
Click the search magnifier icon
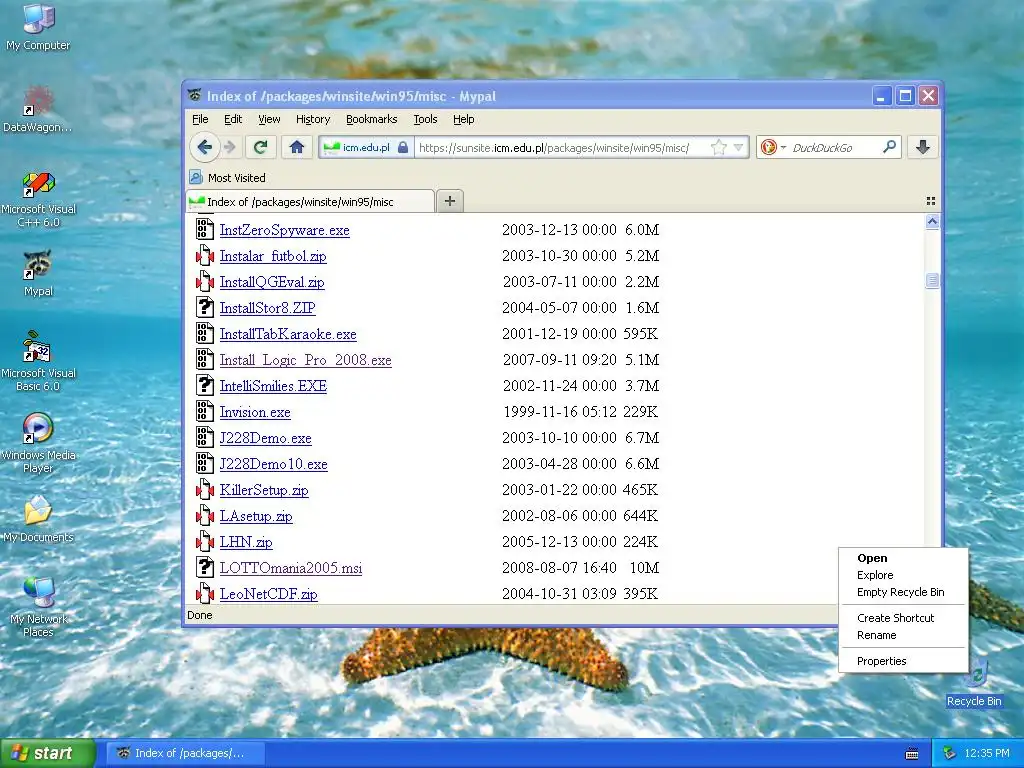[889, 148]
